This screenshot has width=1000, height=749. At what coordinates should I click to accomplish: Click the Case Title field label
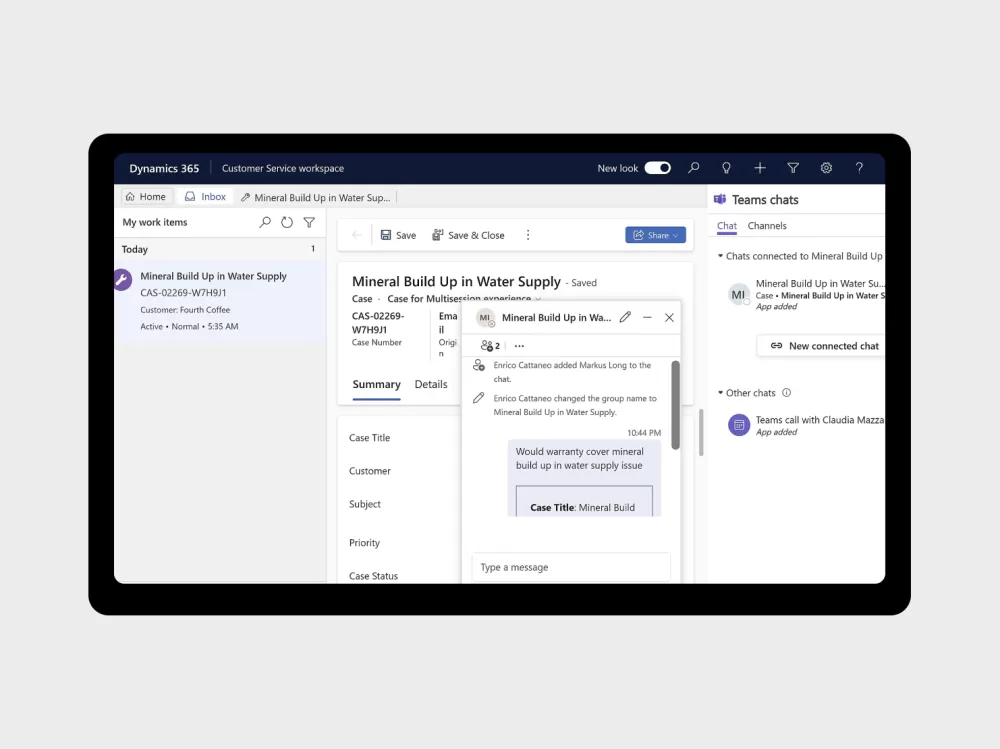coord(369,438)
